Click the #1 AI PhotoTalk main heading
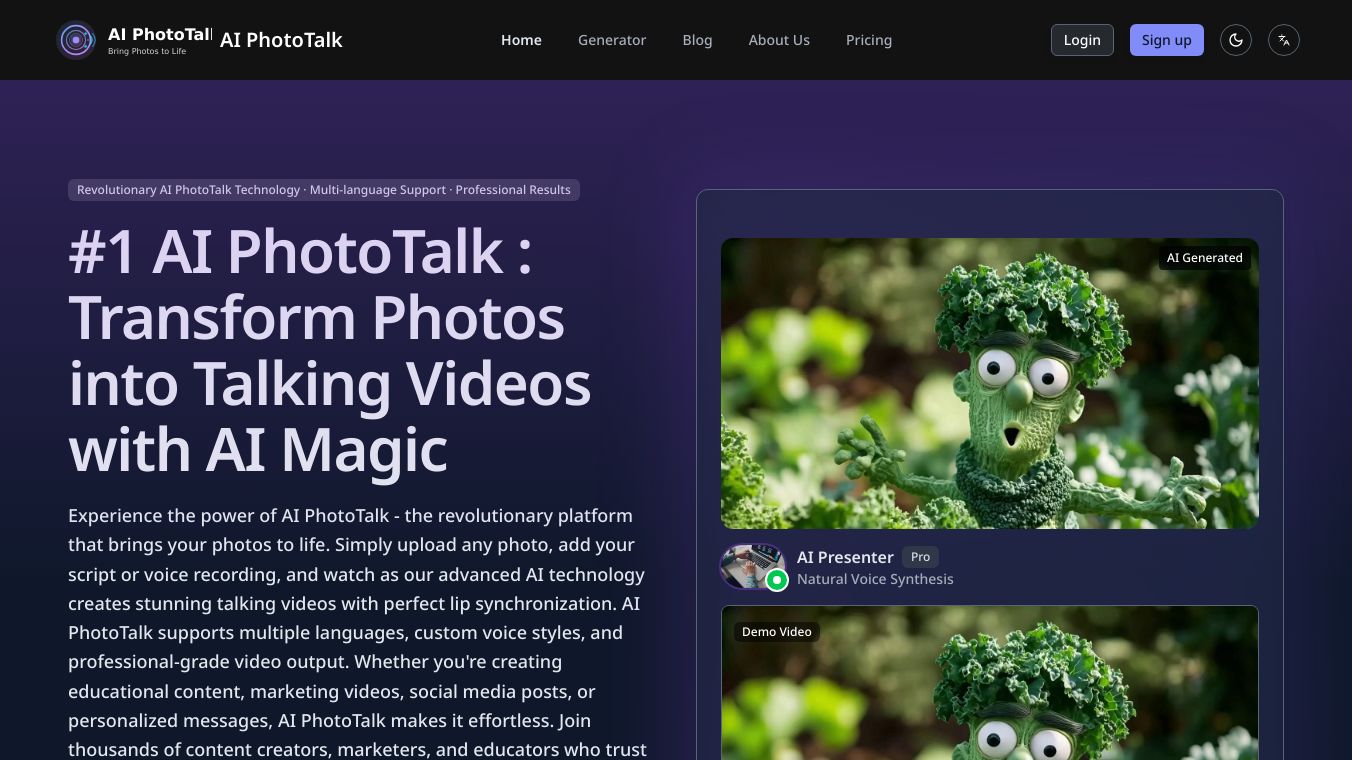The height and width of the screenshot is (760, 1352). pos(330,350)
